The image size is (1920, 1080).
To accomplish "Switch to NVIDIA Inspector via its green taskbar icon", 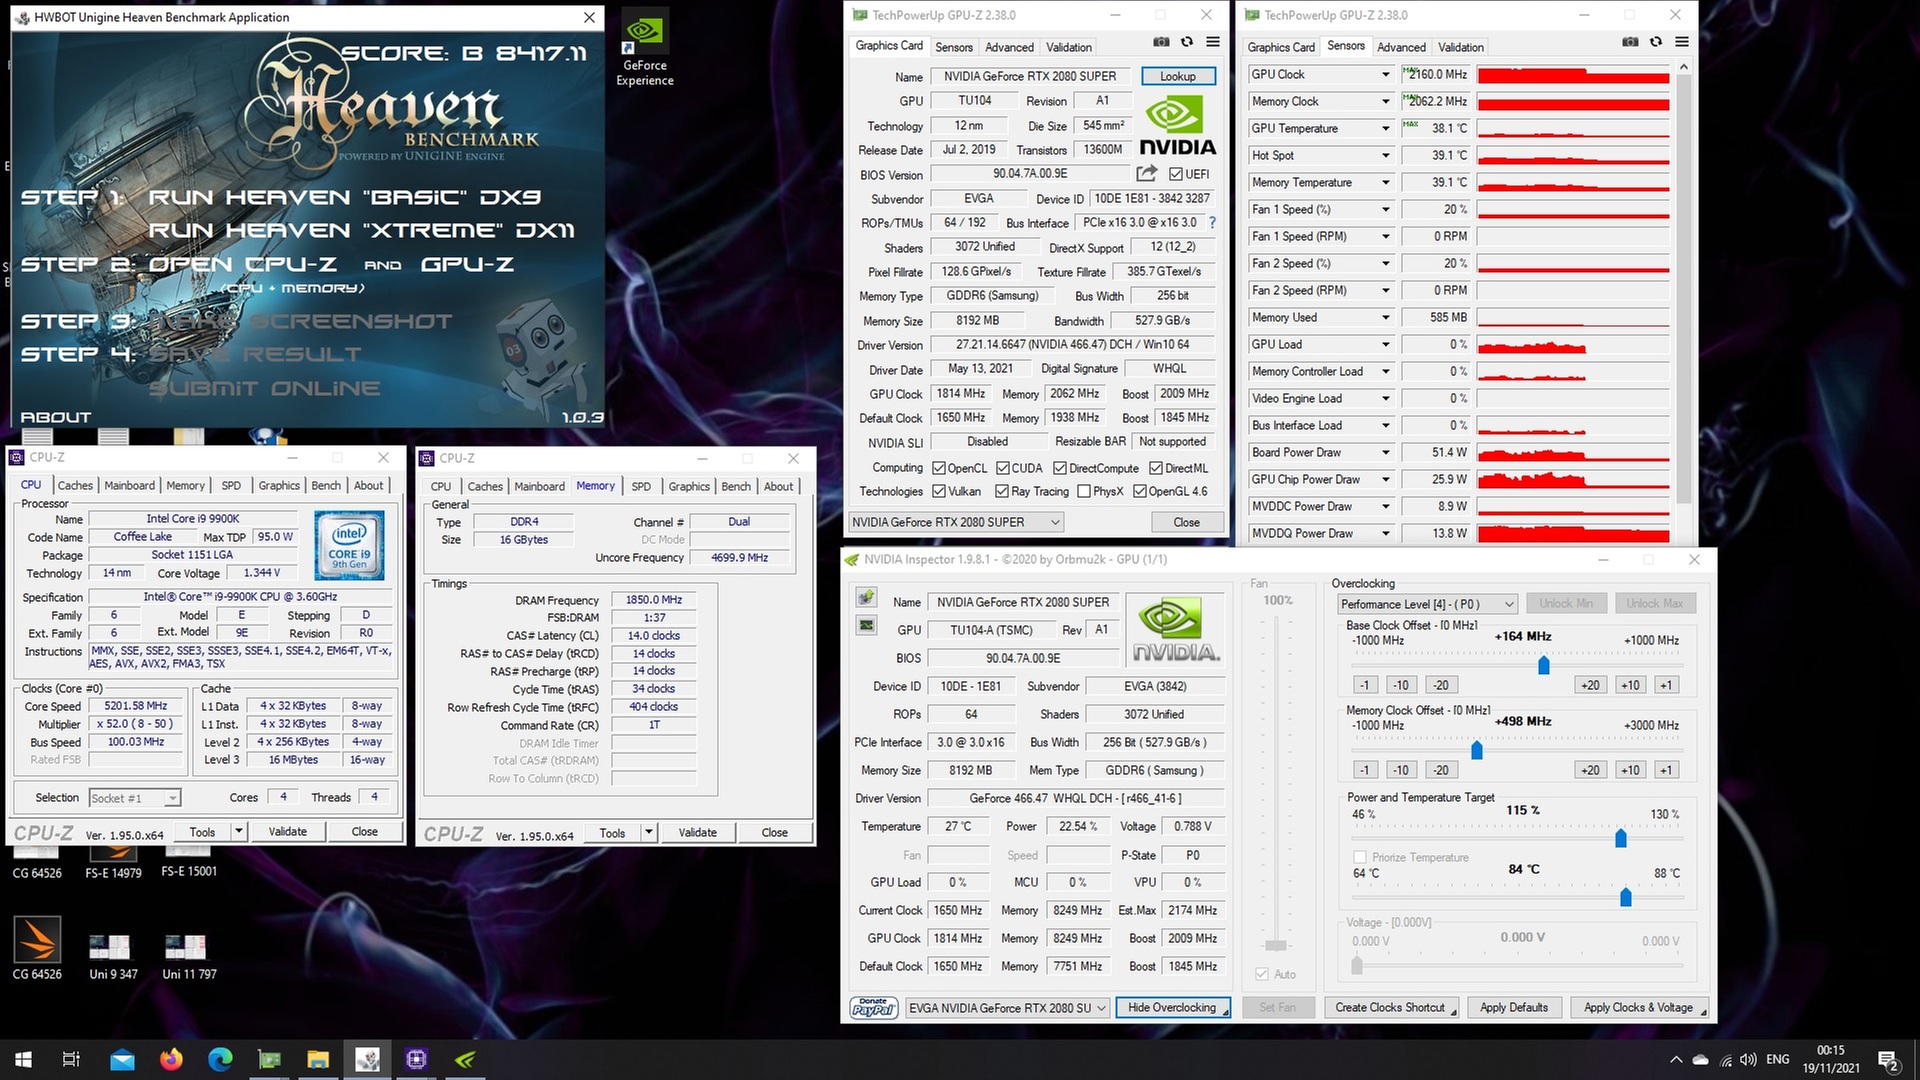I will tap(465, 1059).
